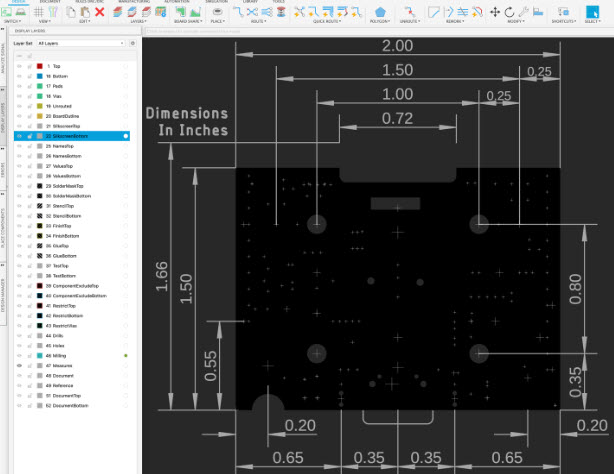The image size is (614, 474).
Task: Click the top-left mounting hole on the board
Action: pyautogui.click(x=317, y=224)
